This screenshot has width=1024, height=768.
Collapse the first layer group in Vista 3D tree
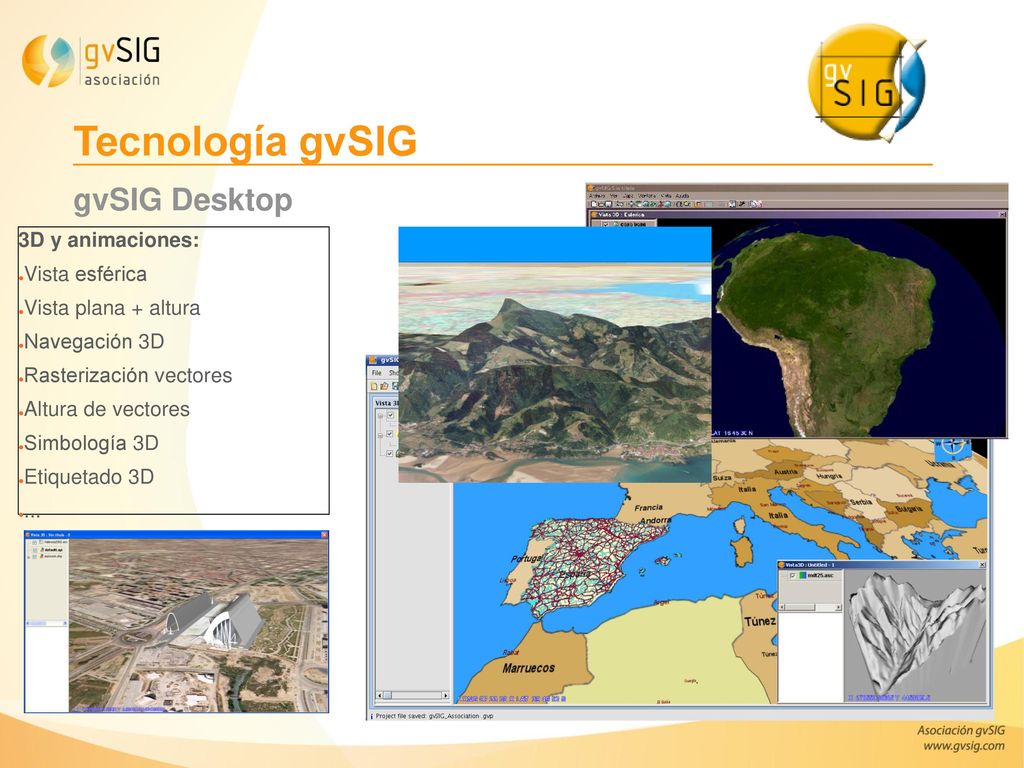(380, 415)
